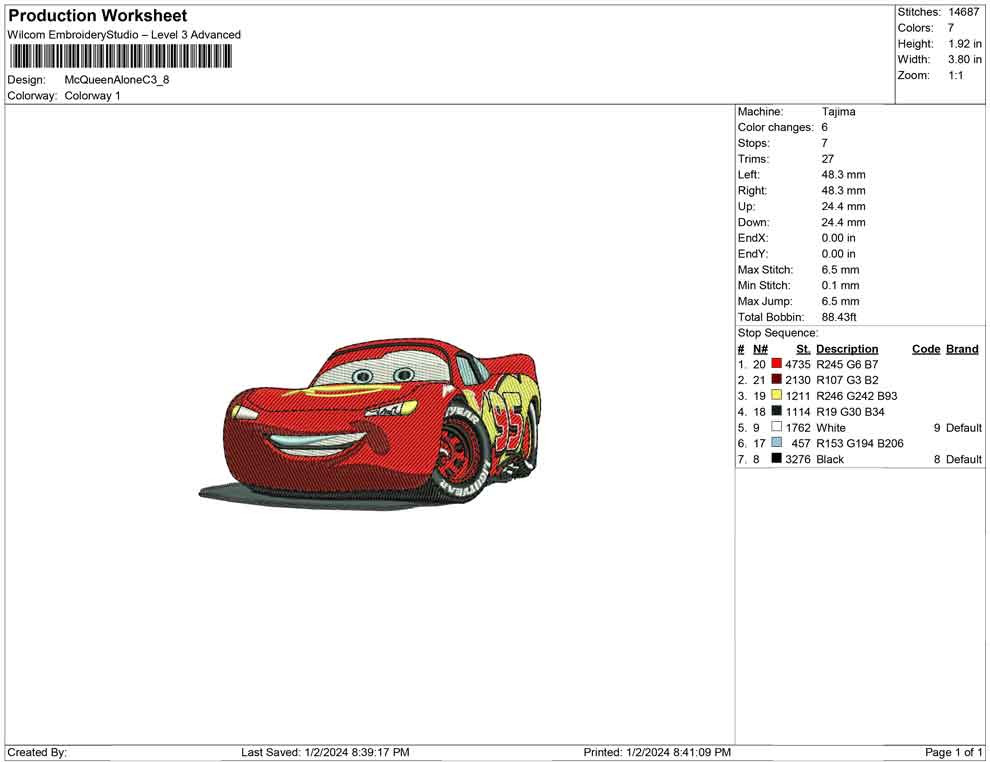The image size is (990, 762).
Task: Click the Colorway 1 value
Action: click(92, 96)
